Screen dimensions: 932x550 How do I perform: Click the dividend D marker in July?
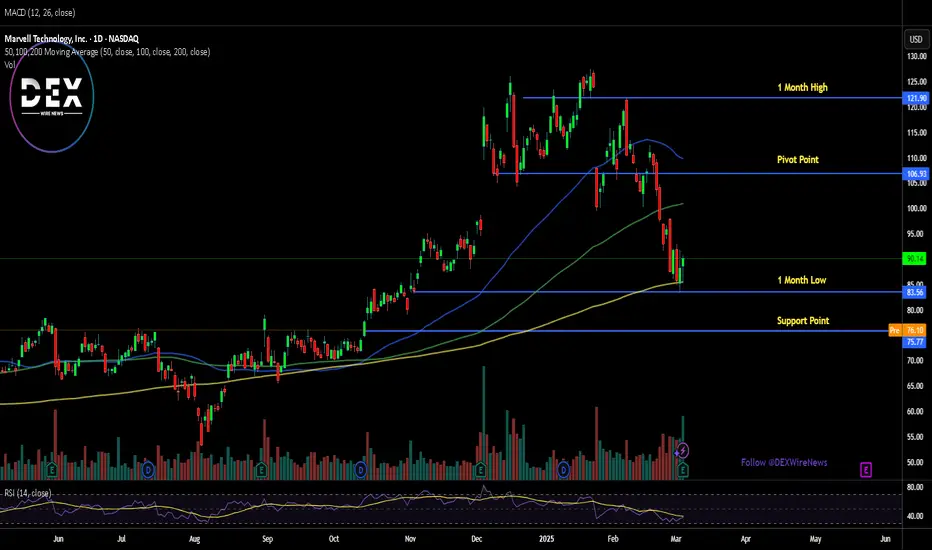tap(148, 470)
